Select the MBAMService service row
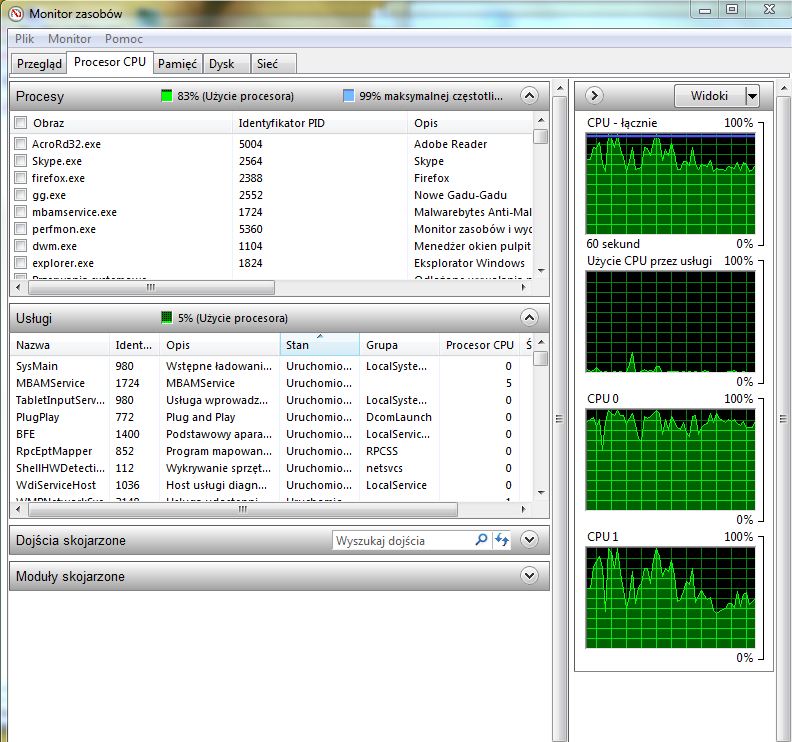The width and height of the screenshot is (792, 742). point(272,383)
